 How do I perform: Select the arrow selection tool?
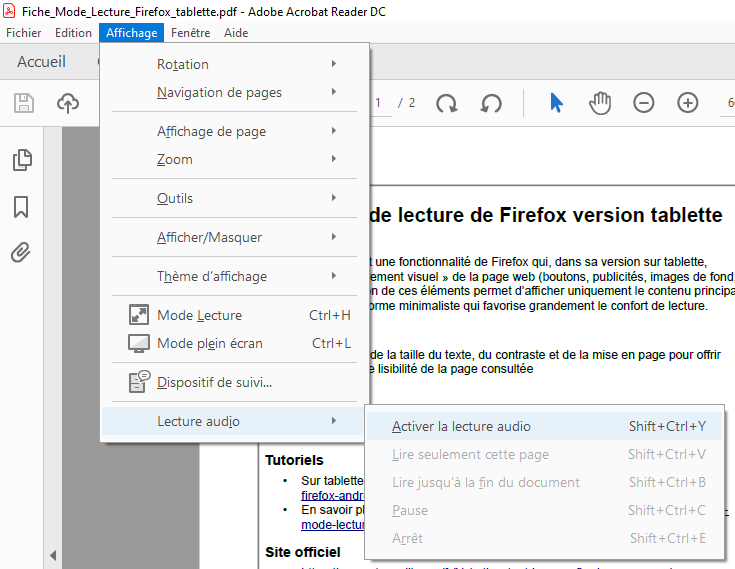tap(557, 103)
